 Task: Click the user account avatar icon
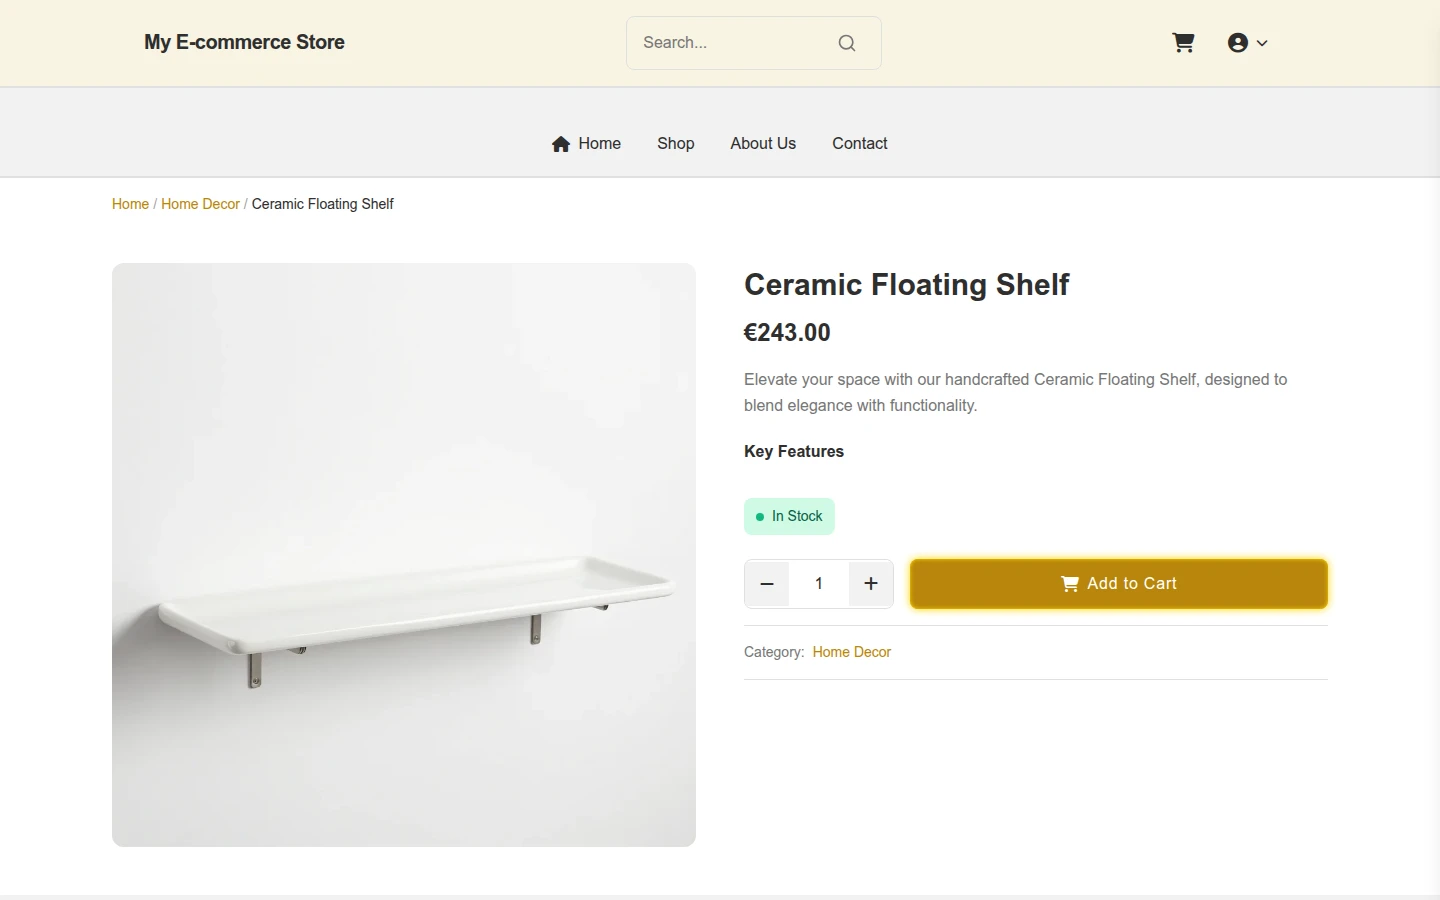[1238, 42]
